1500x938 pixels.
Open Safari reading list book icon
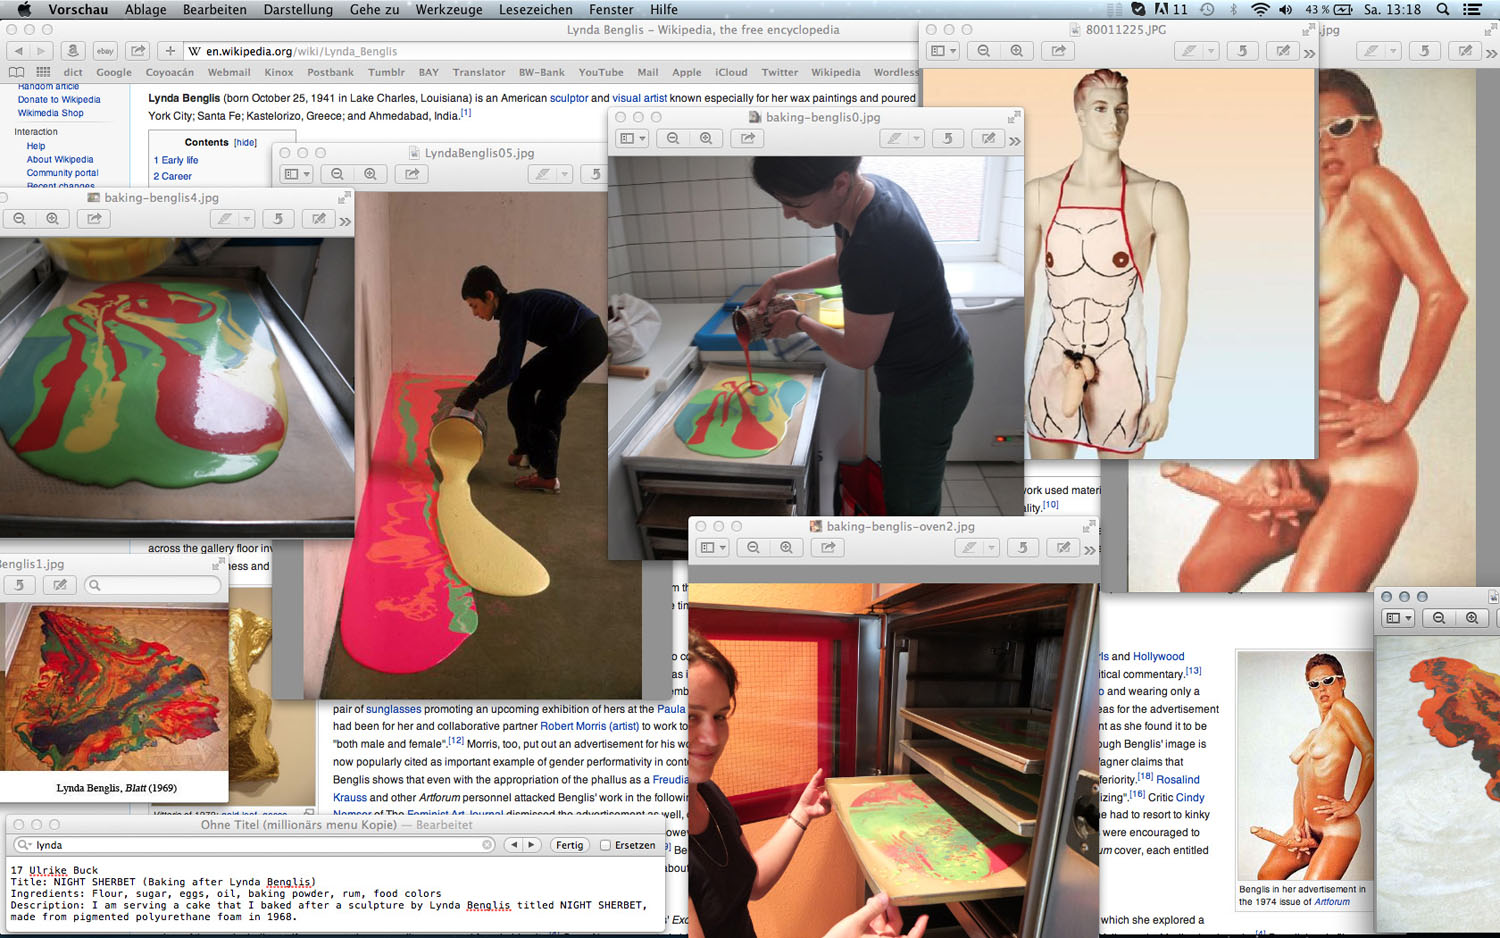[16, 72]
